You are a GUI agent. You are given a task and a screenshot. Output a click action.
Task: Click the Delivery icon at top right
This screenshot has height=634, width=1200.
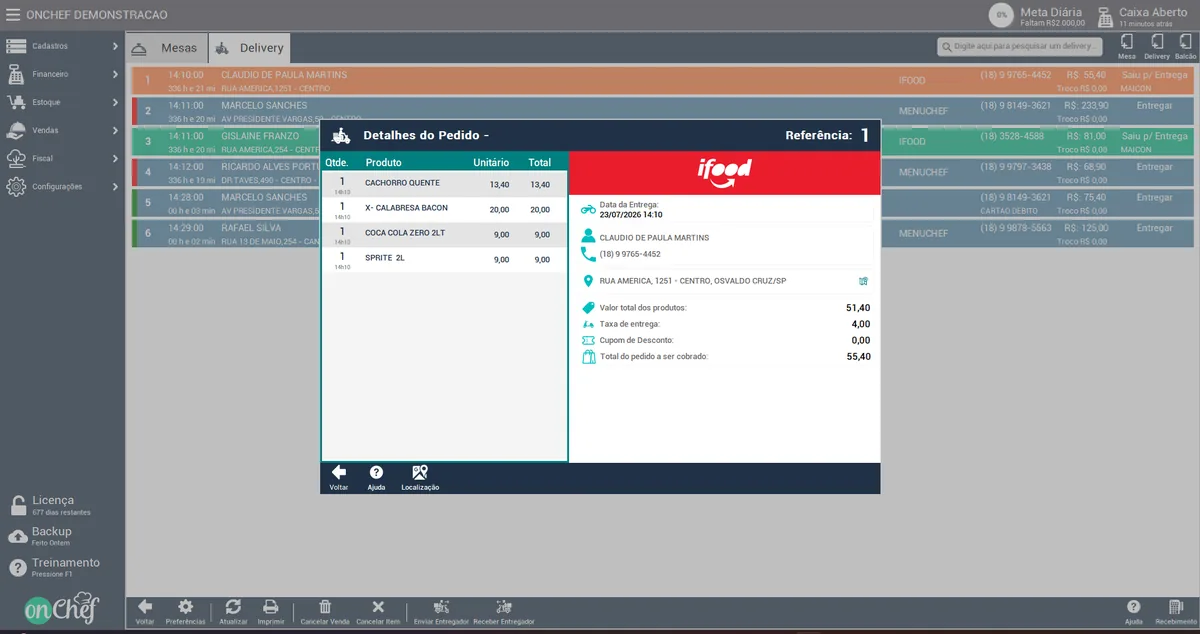coord(1157,47)
